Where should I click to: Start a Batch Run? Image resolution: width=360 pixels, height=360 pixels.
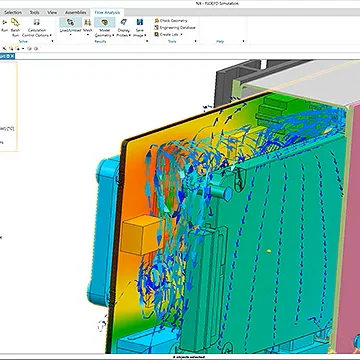tap(15, 23)
